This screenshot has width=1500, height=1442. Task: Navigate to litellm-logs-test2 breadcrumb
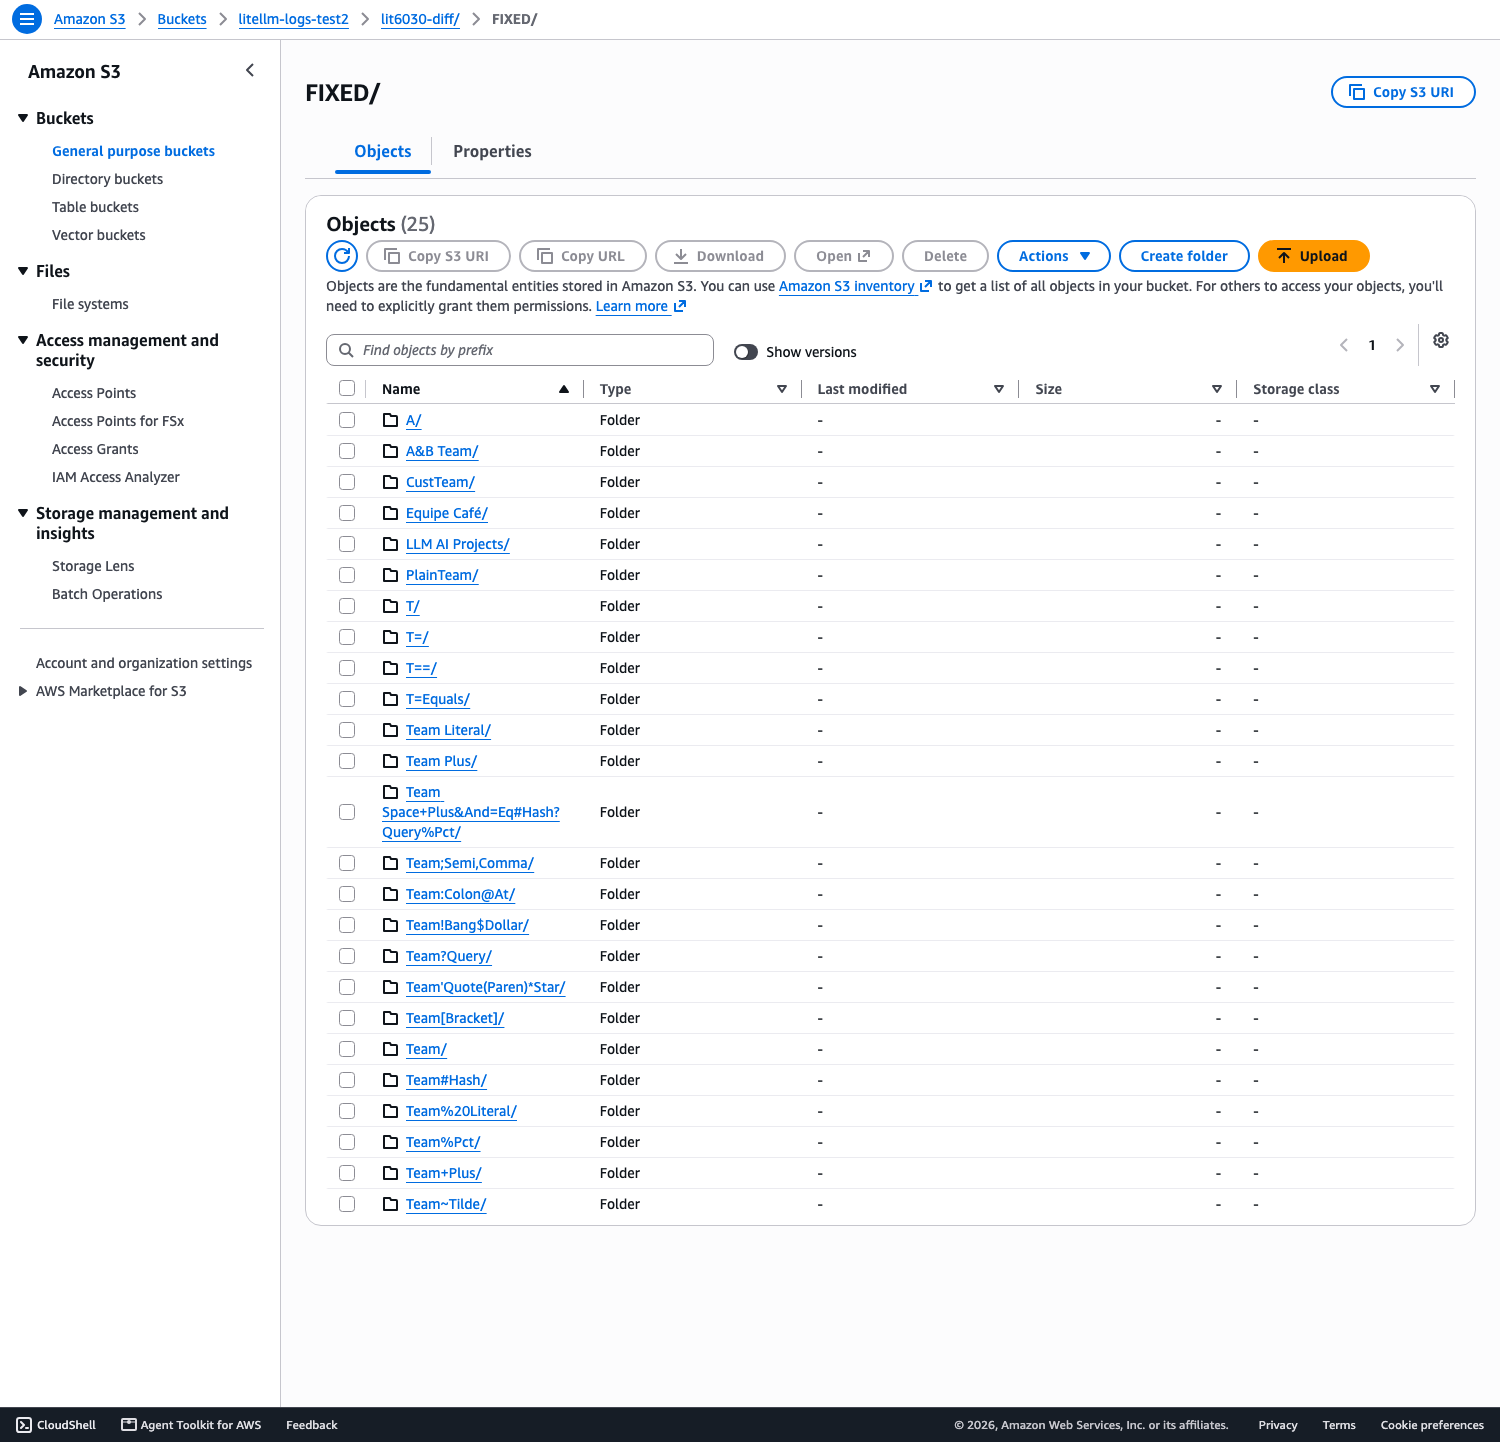click(293, 19)
